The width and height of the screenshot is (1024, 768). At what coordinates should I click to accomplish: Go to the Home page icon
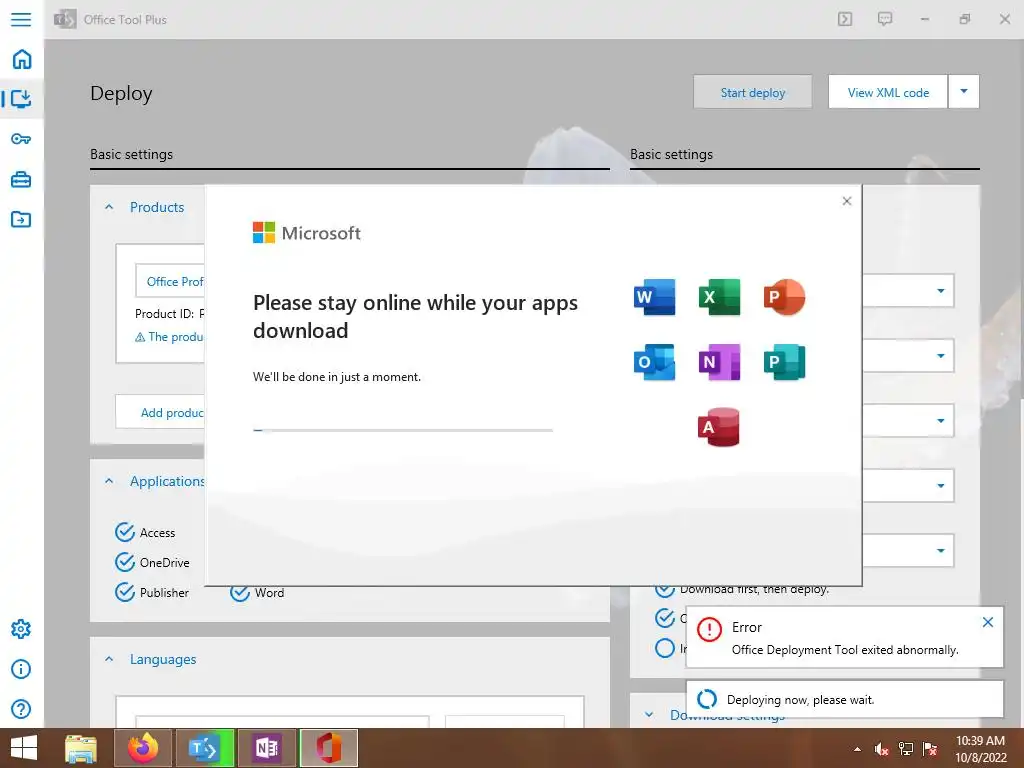(22, 59)
